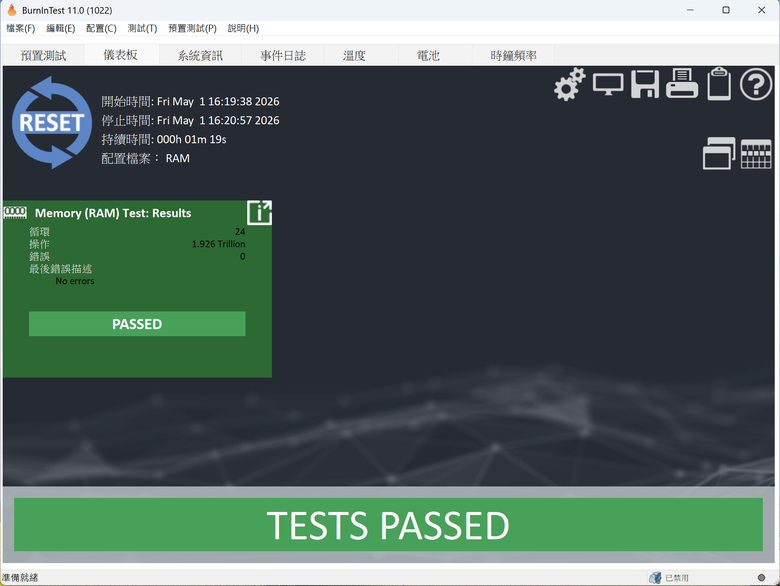This screenshot has height=586, width=780.
Task: Switch to the 系統資訊 tab
Action: tap(200, 55)
